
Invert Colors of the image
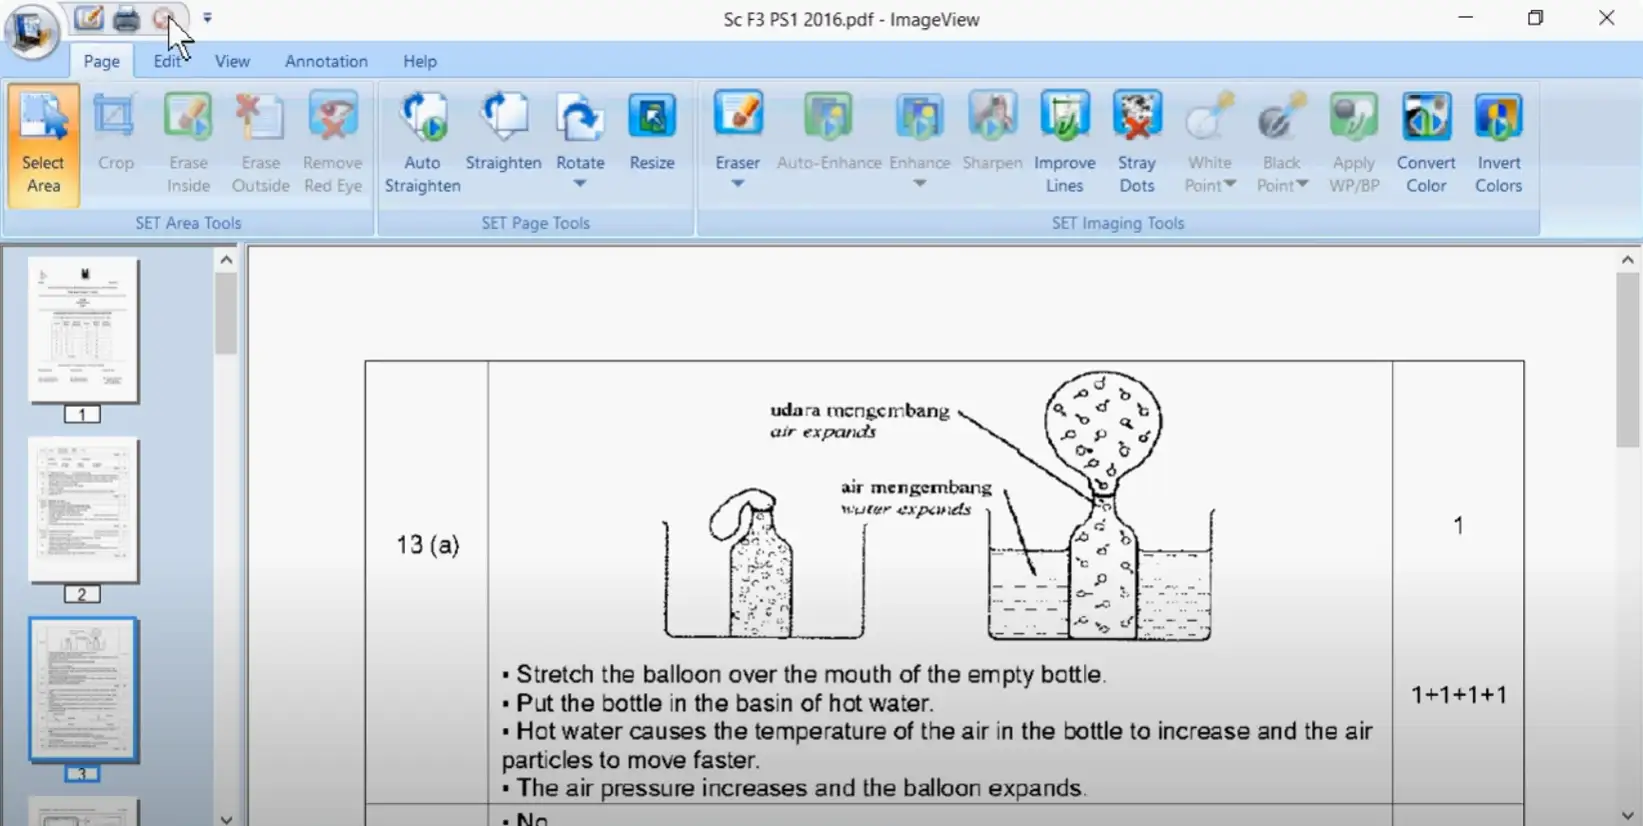(x=1498, y=142)
